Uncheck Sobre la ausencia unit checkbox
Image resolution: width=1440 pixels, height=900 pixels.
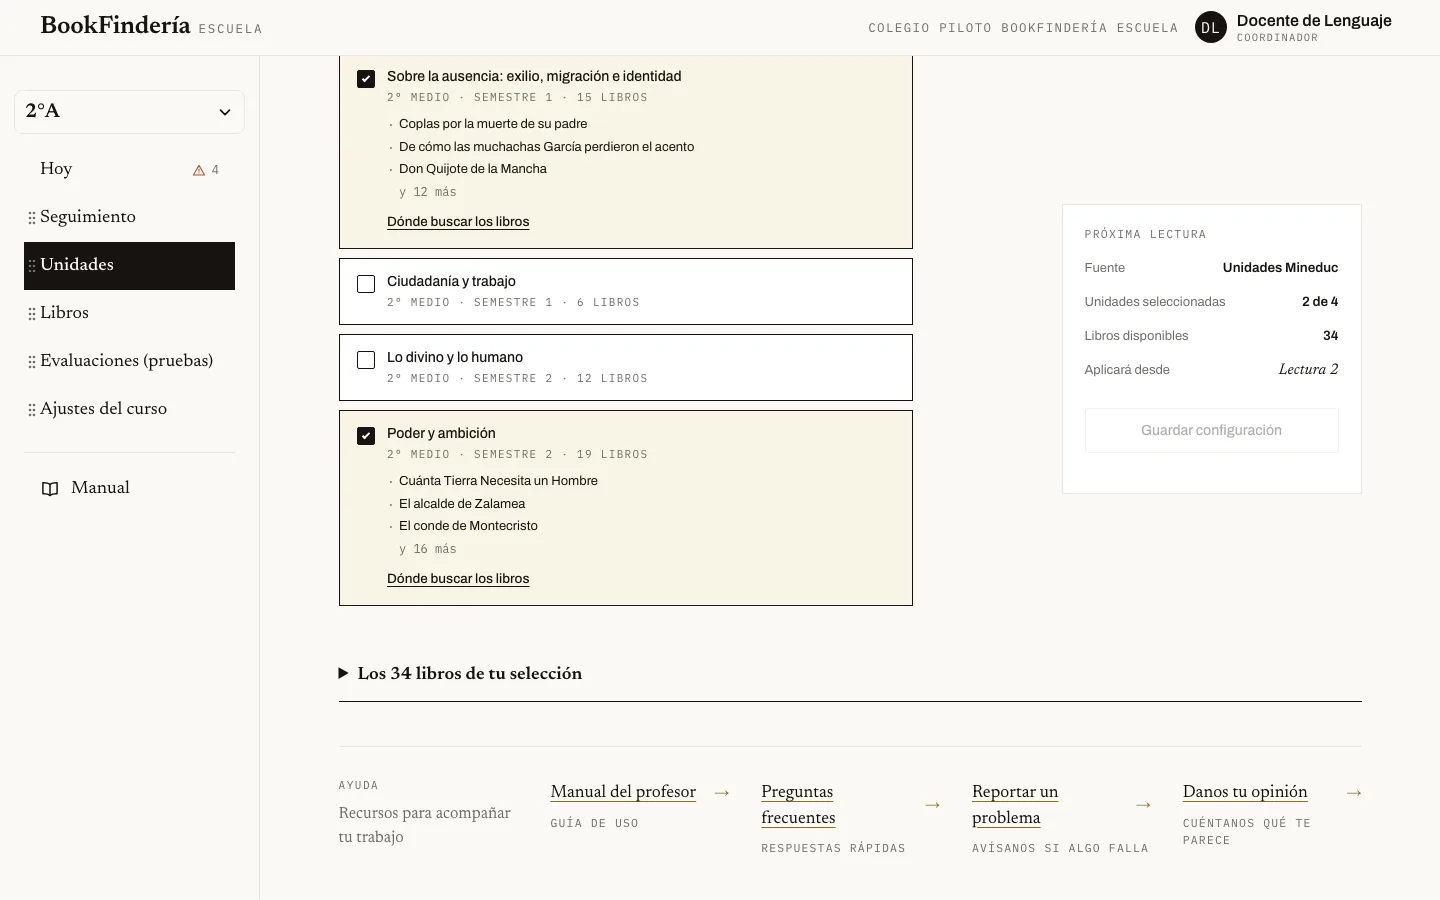click(366, 79)
